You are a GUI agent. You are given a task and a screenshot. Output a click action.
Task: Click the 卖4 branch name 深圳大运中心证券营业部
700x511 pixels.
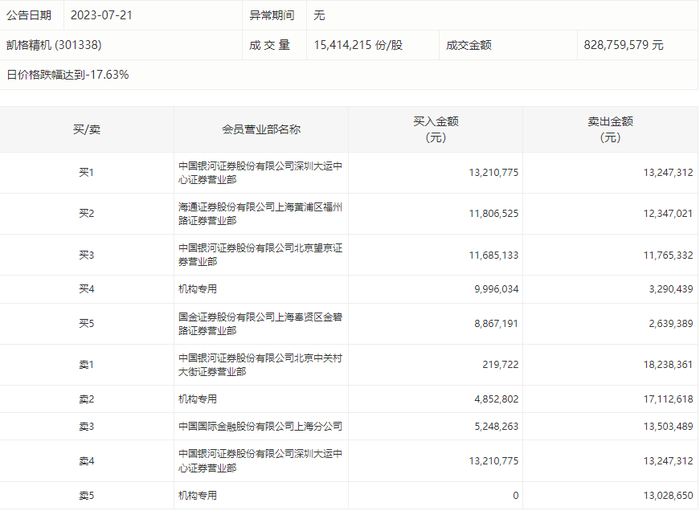(x=260, y=461)
